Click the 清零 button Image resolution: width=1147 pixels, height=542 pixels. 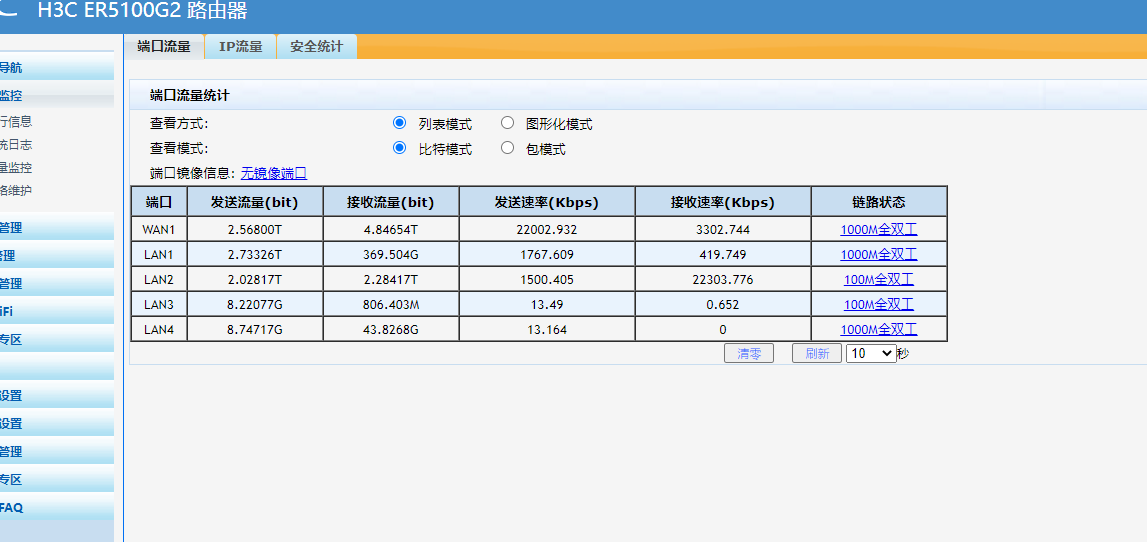749,353
